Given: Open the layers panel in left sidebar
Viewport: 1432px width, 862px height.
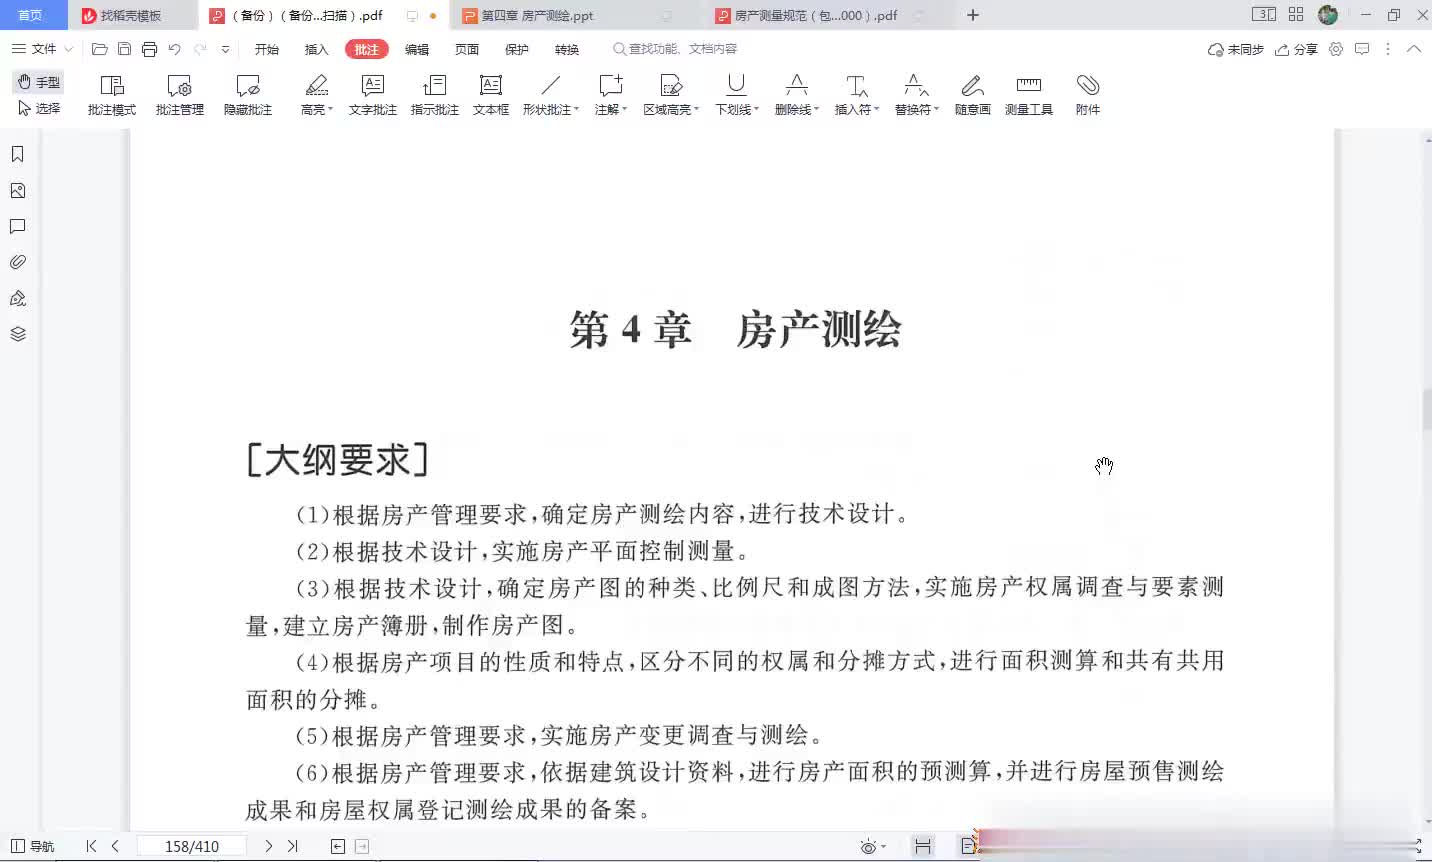Looking at the screenshot, I should click(18, 334).
